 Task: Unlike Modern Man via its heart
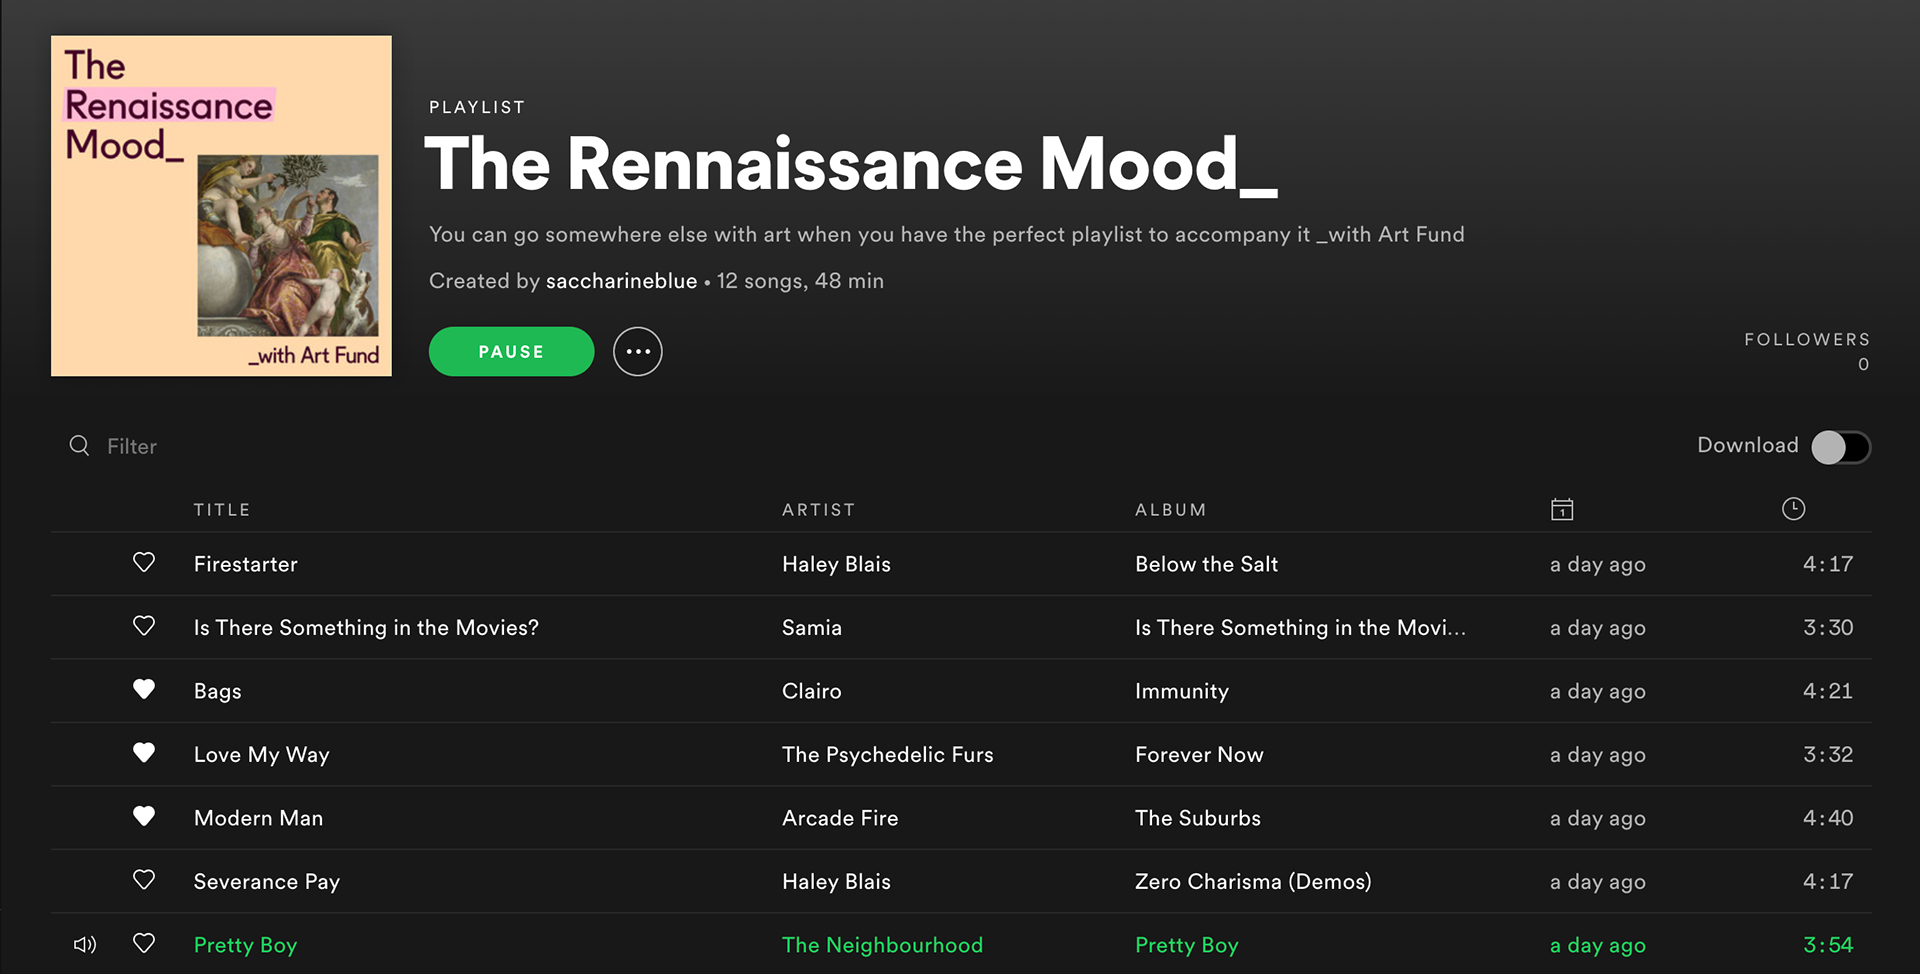pos(144,817)
